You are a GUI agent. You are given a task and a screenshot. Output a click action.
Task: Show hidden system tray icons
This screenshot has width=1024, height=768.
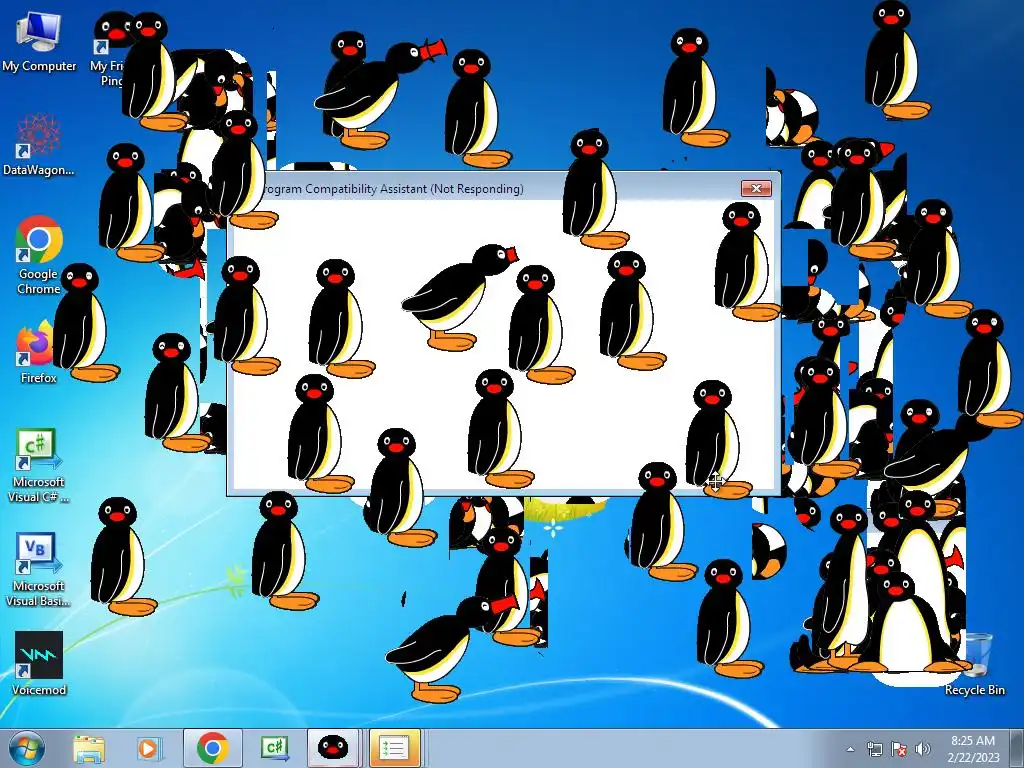850,749
